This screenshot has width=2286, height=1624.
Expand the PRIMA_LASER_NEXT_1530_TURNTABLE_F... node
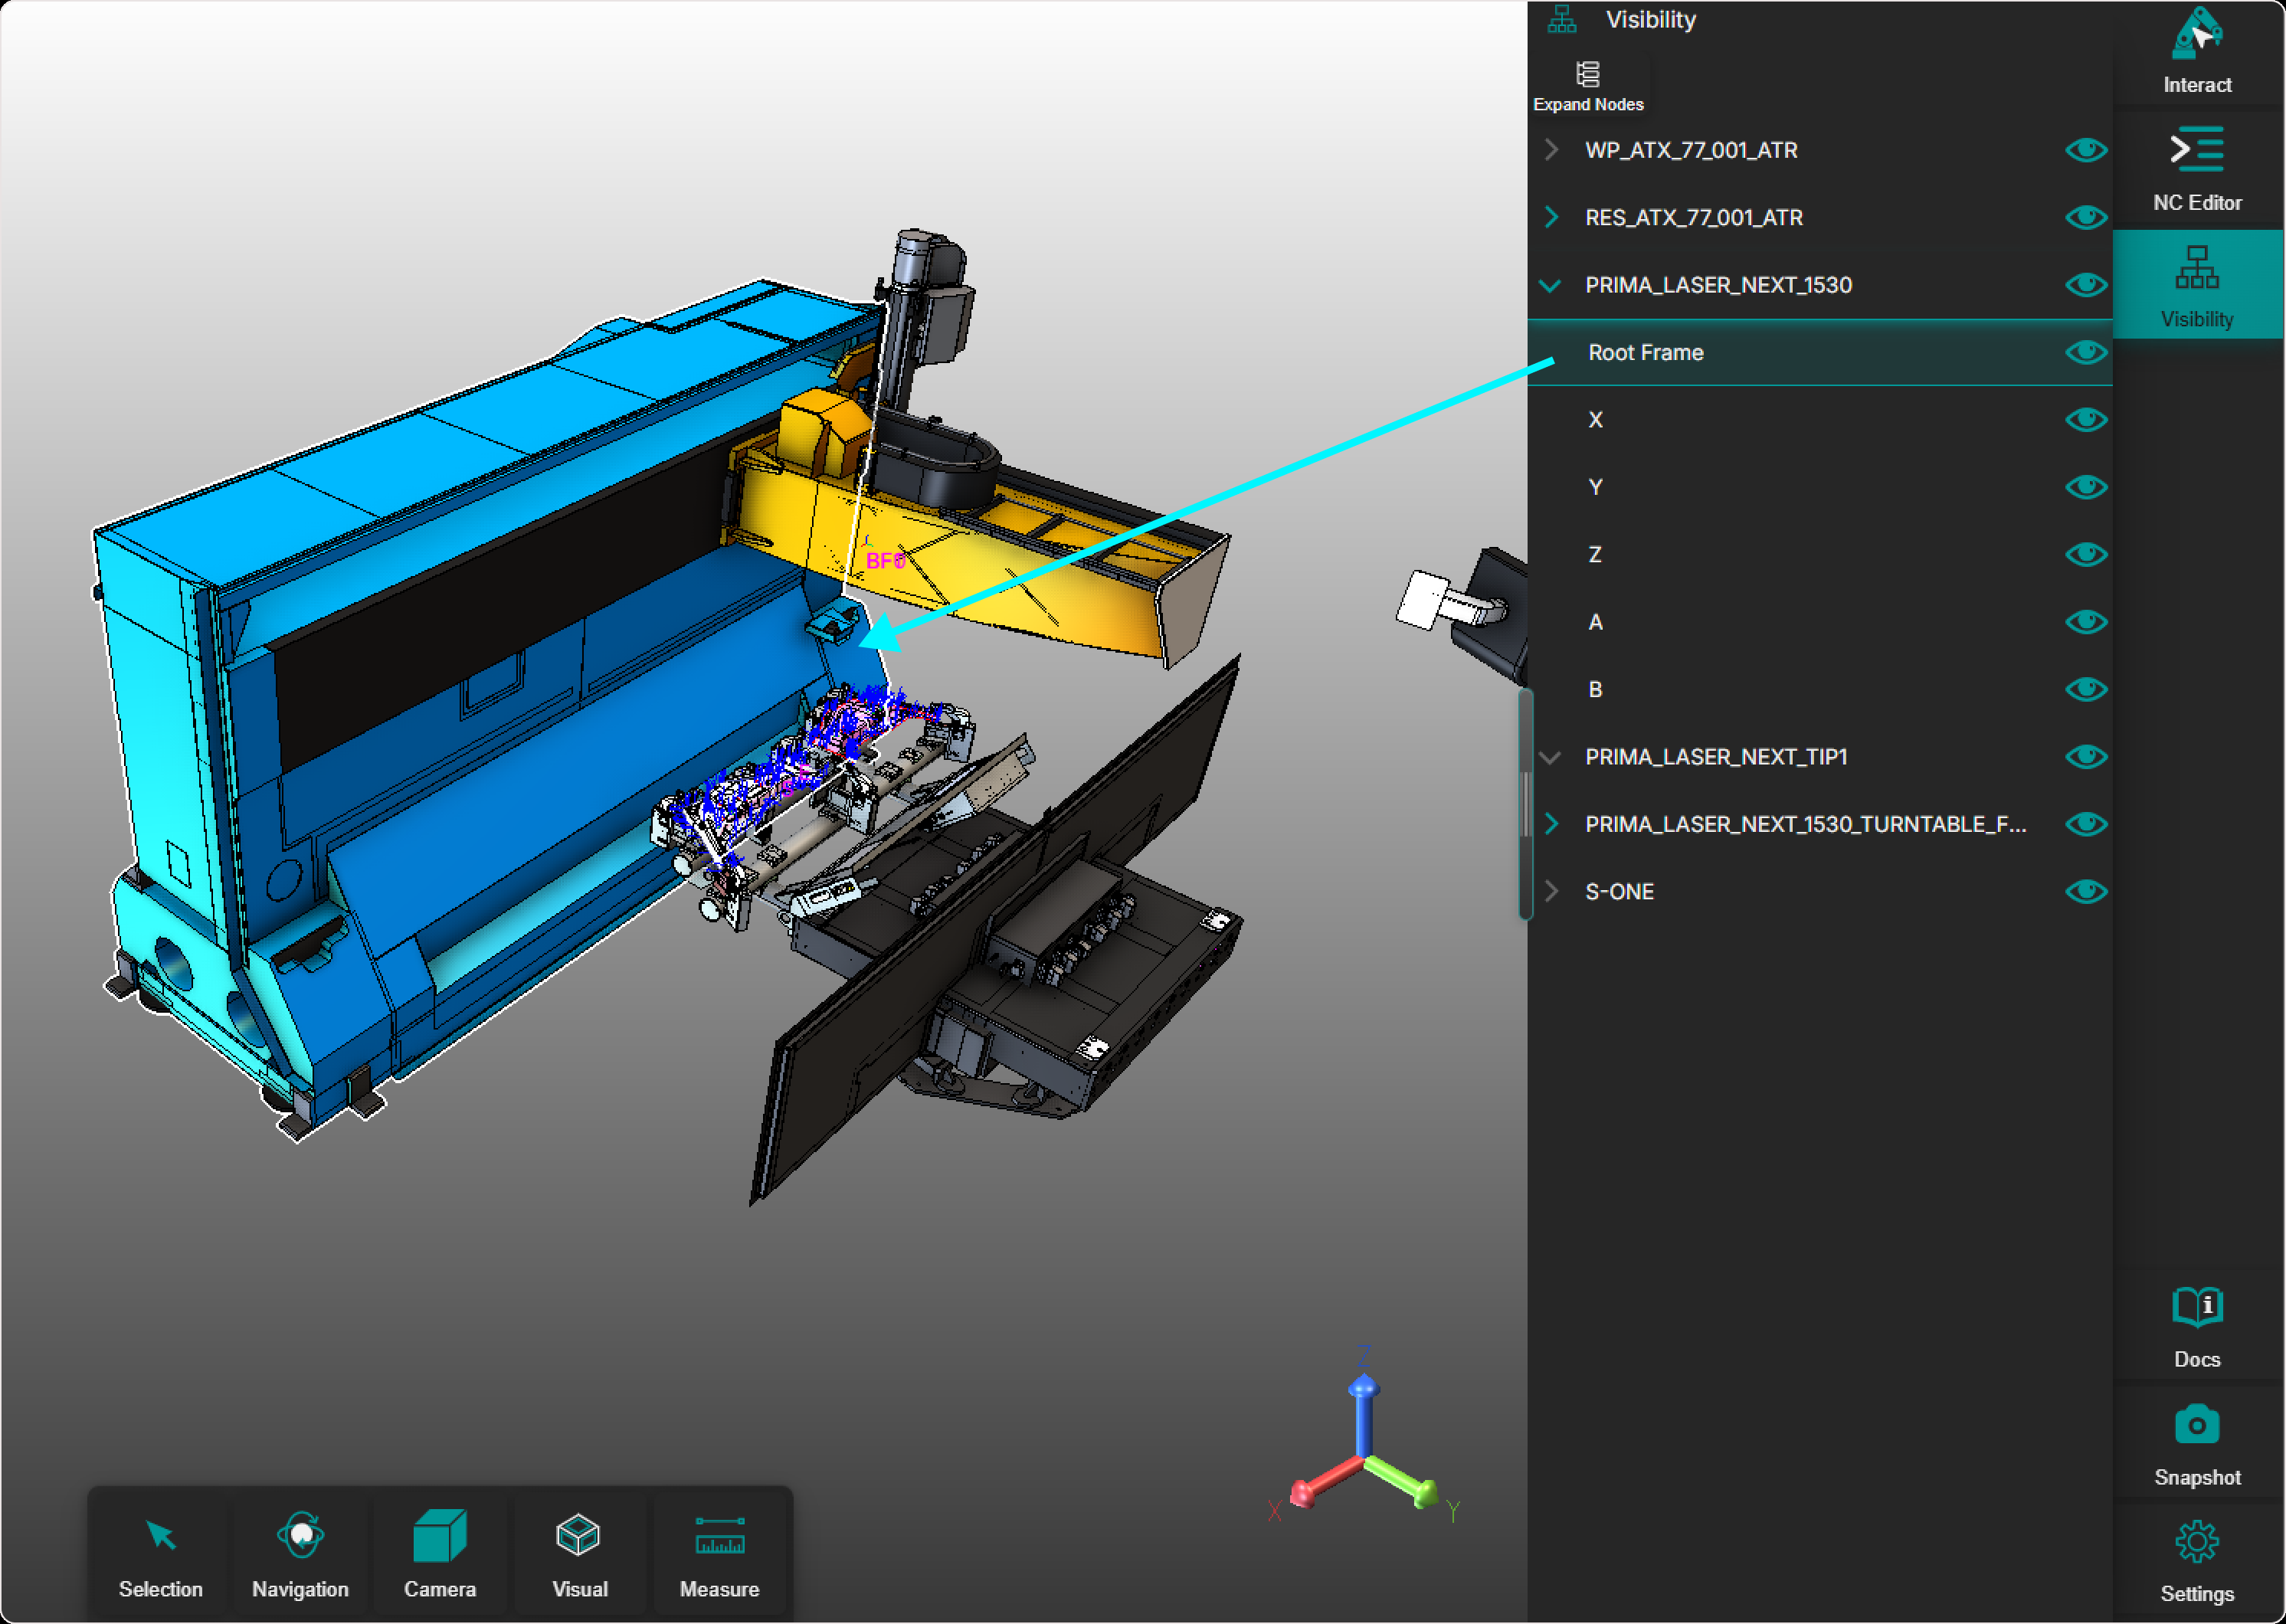1551,824
